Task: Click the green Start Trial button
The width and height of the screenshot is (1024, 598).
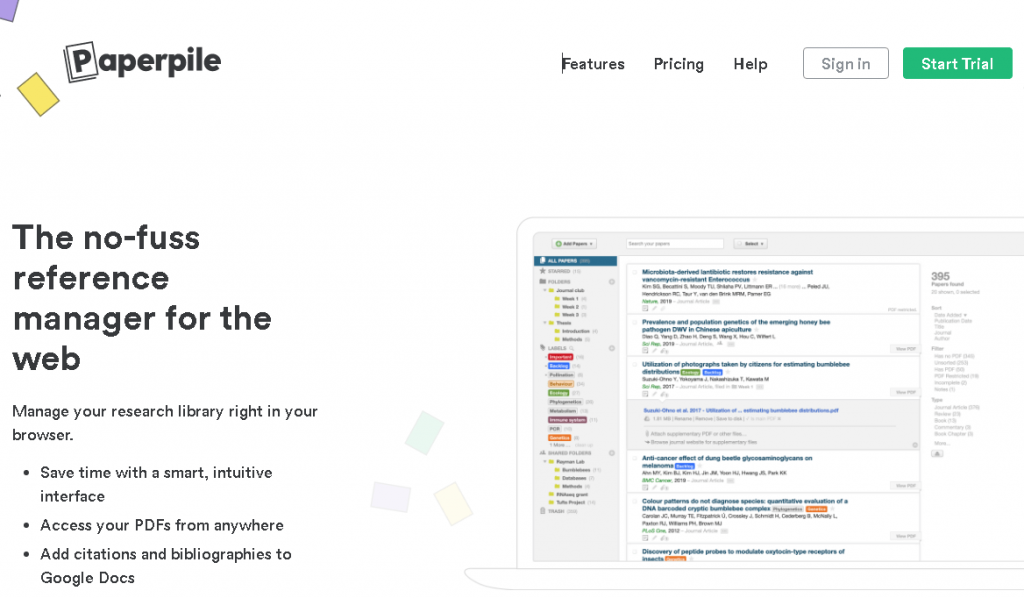Action: click(957, 63)
